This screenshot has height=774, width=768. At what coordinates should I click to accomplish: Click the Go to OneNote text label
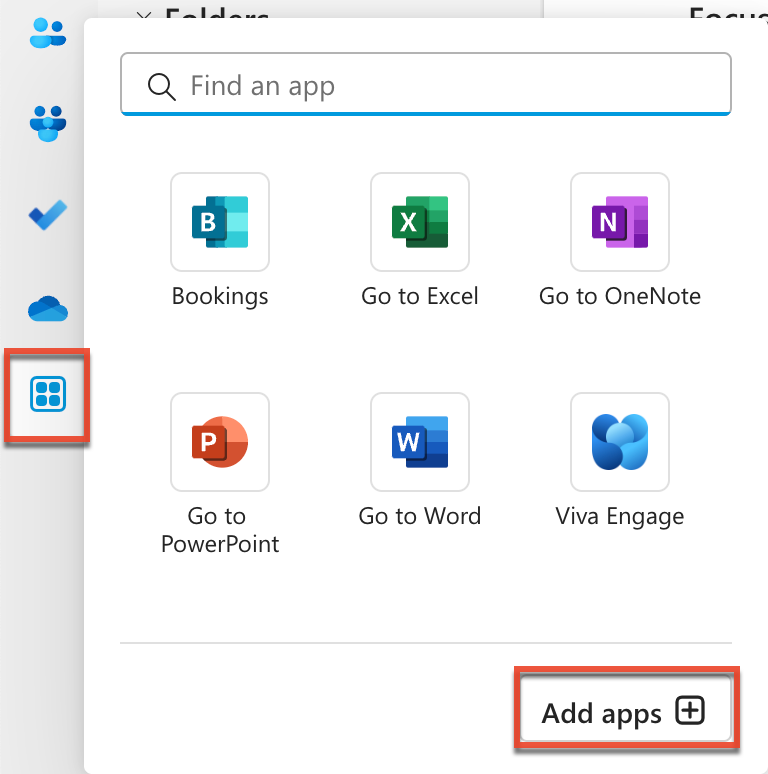pos(620,296)
